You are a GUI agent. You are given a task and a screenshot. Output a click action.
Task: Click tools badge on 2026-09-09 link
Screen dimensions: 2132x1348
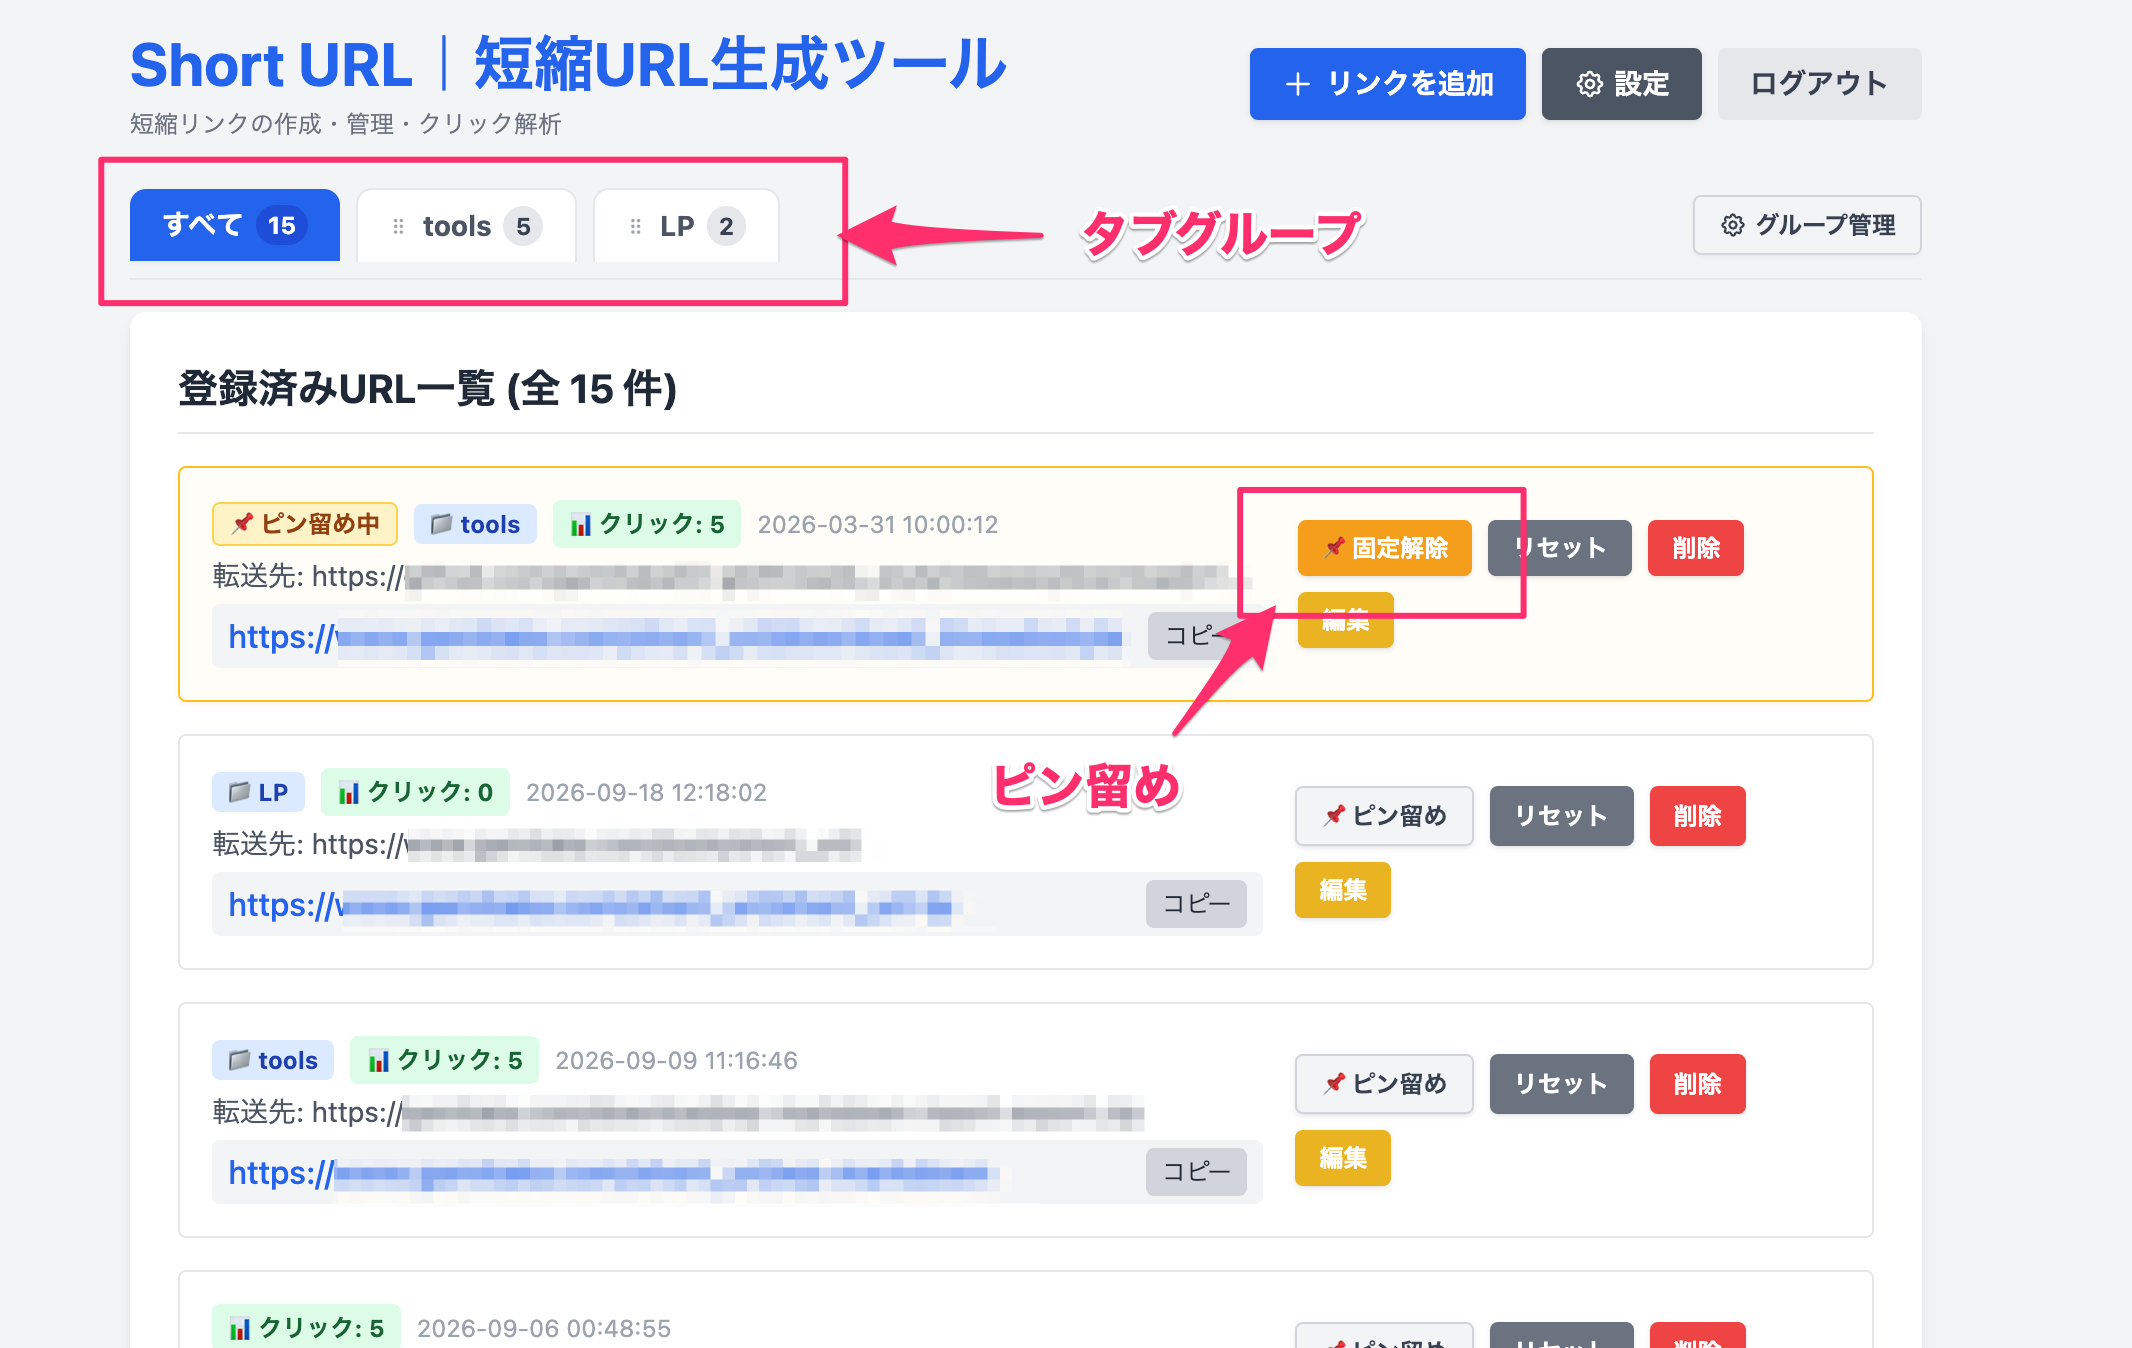pyautogui.click(x=273, y=1060)
